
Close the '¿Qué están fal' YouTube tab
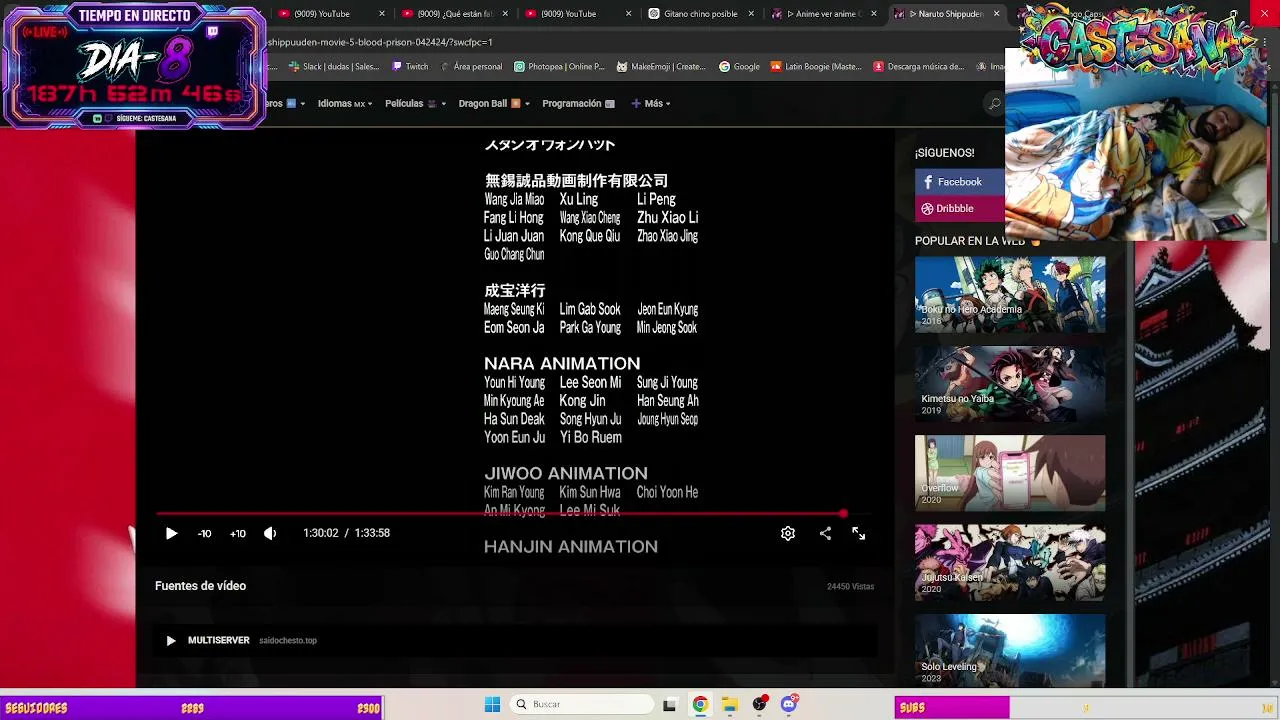[x=505, y=14]
